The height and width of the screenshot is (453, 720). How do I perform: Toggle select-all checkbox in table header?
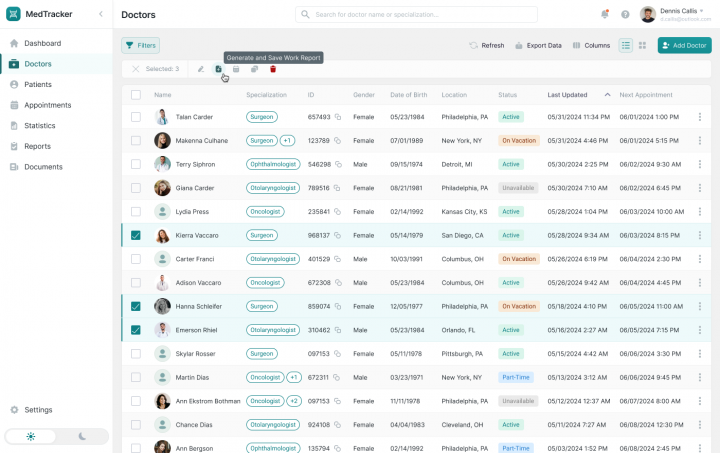click(x=136, y=95)
